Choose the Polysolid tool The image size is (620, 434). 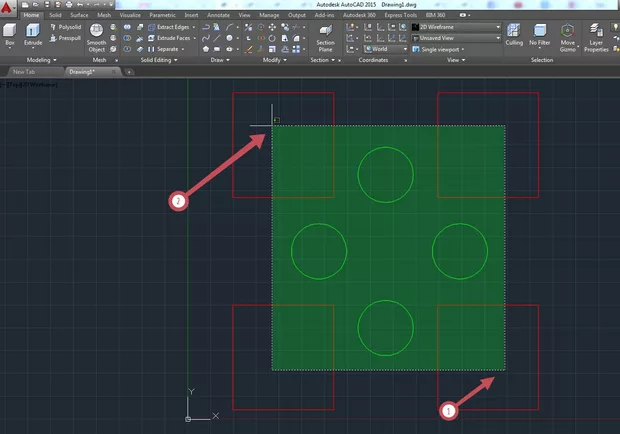(x=65, y=27)
